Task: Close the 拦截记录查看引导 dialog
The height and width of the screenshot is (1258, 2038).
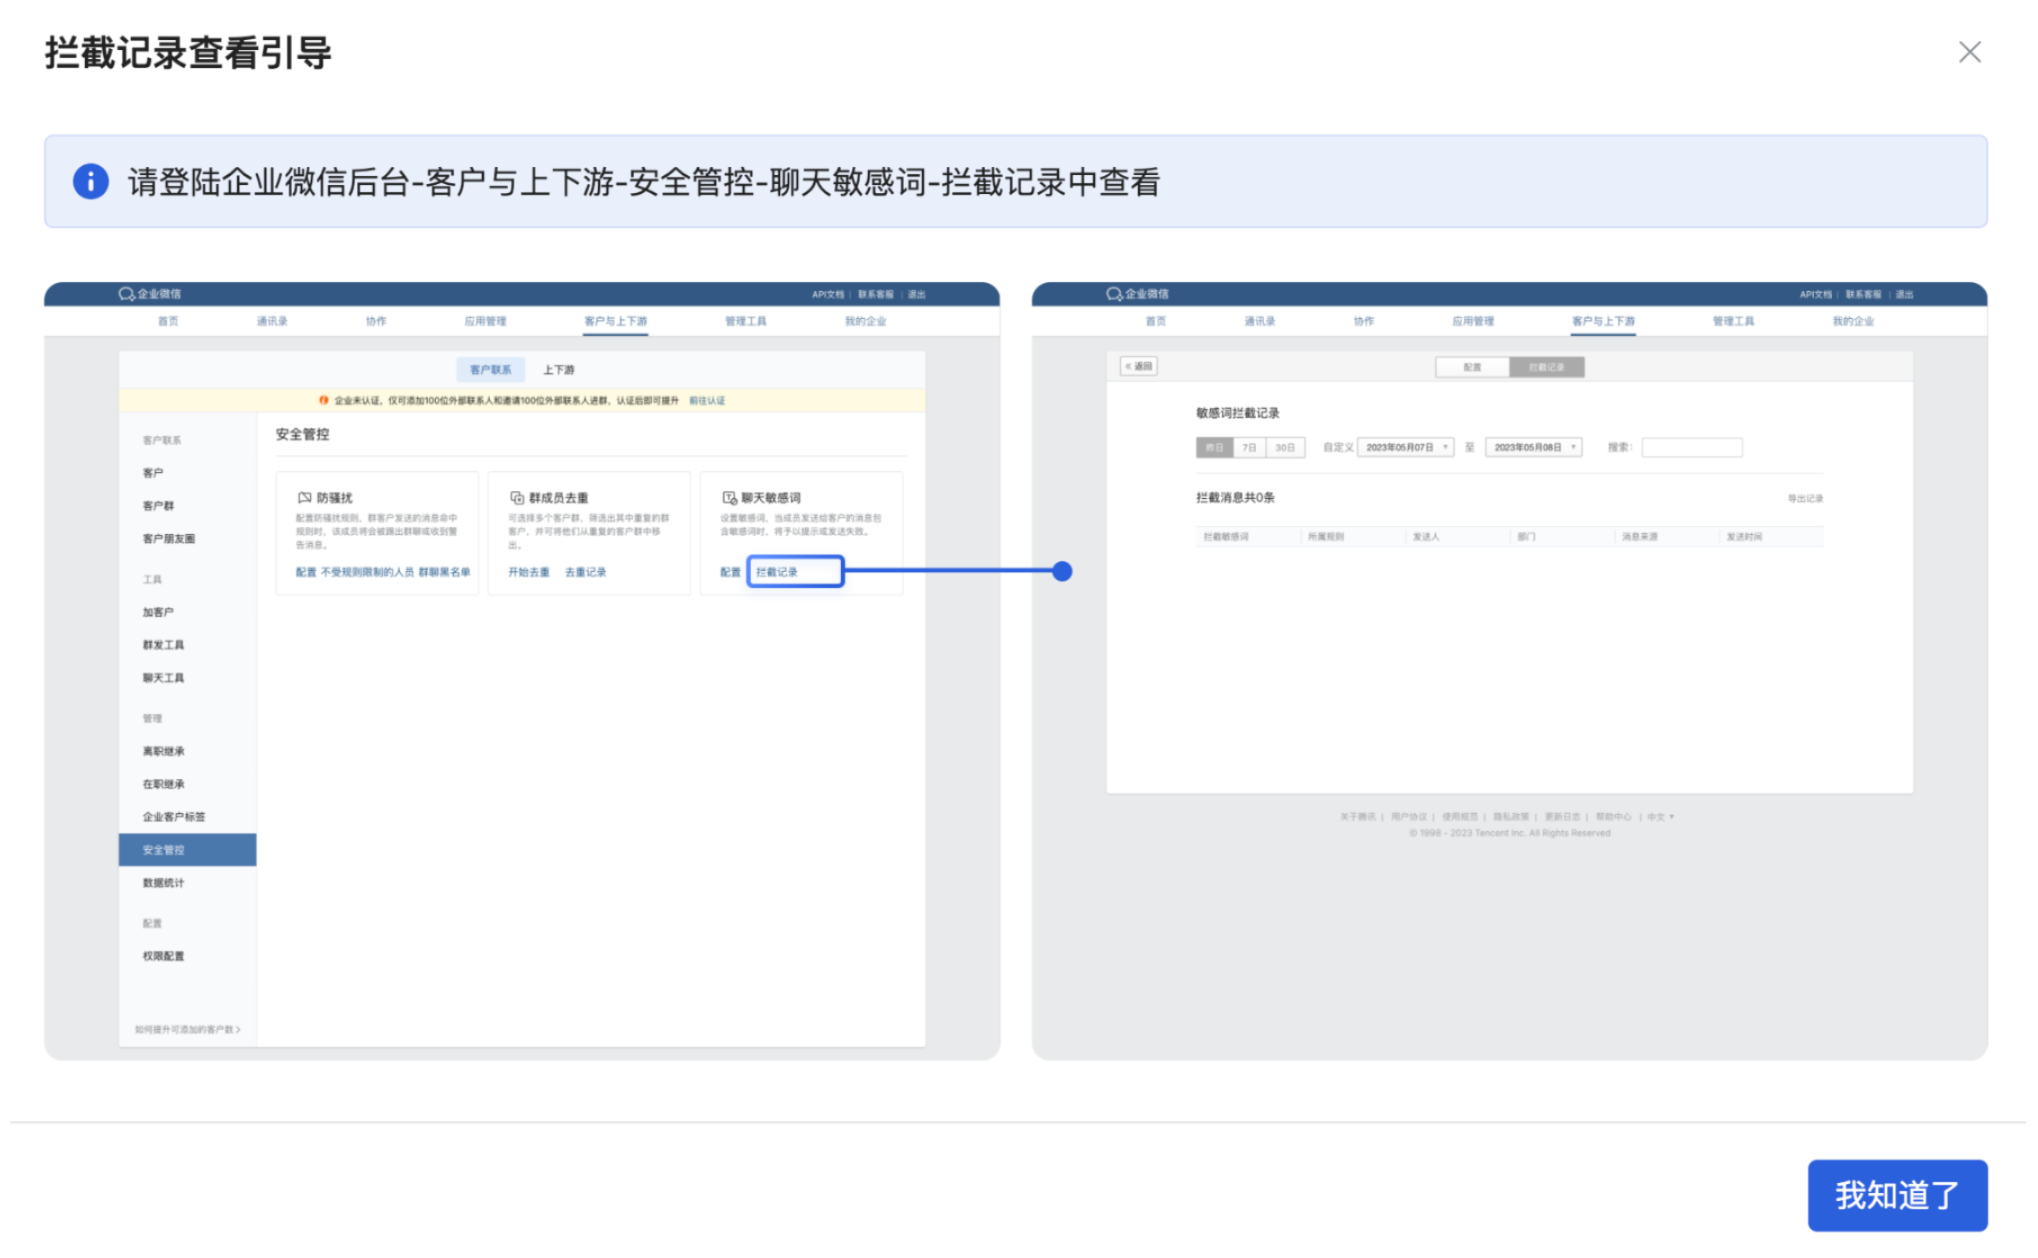Action: (1969, 52)
